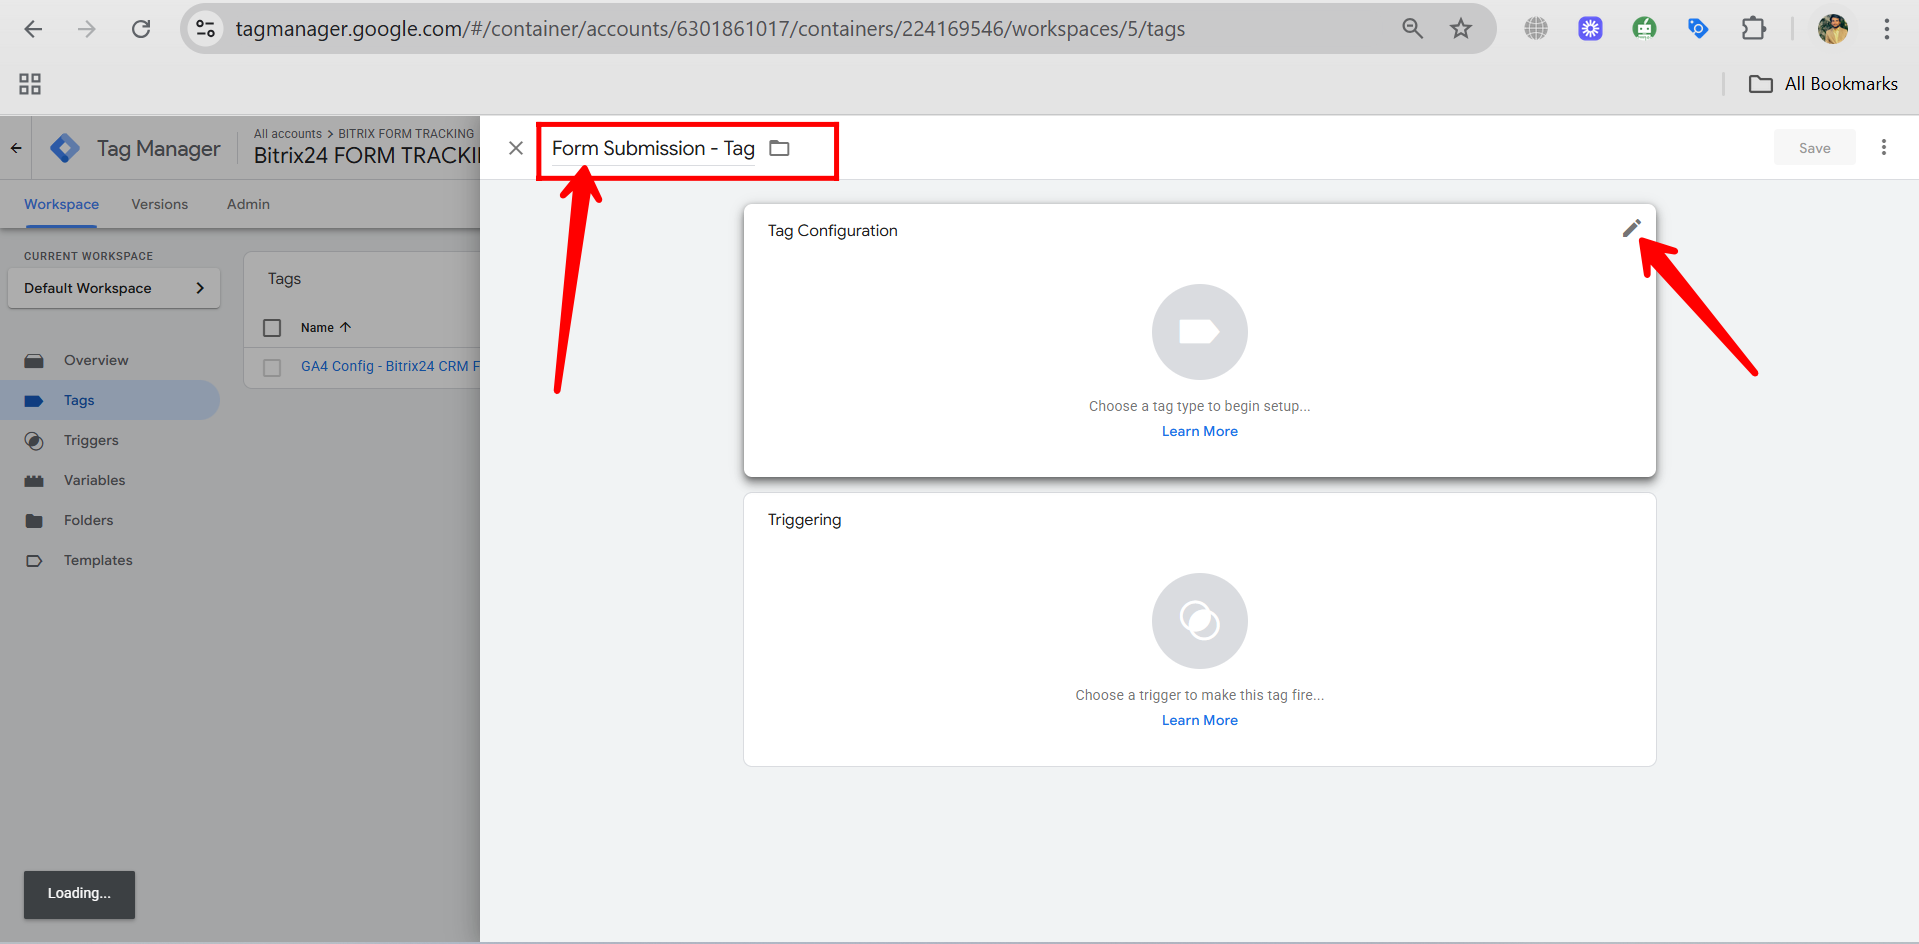Click the Tag Configuration pencil edit icon
Image resolution: width=1919 pixels, height=944 pixels.
click(x=1631, y=229)
